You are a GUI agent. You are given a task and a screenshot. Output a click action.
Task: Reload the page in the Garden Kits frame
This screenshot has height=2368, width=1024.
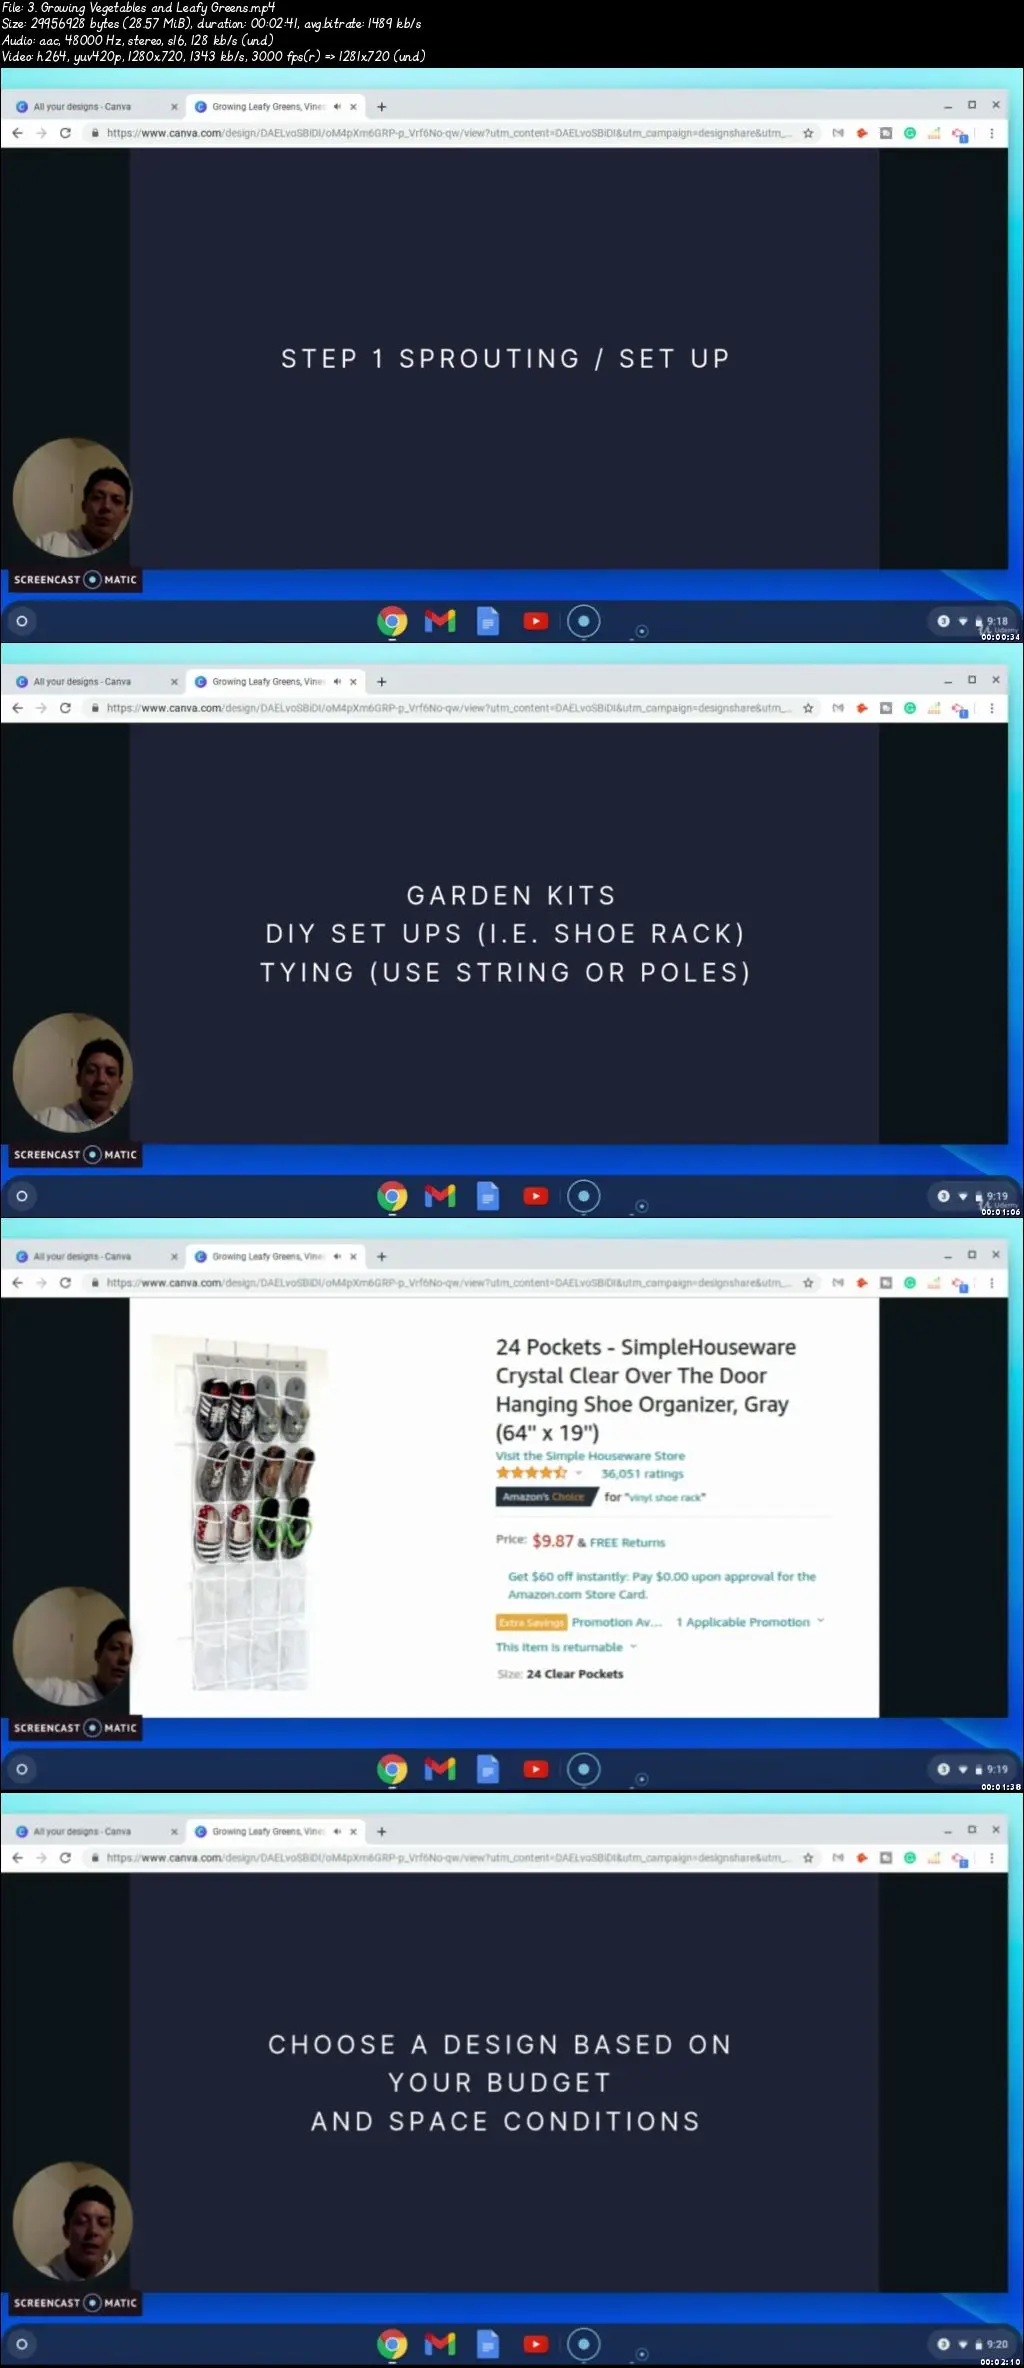[65, 708]
